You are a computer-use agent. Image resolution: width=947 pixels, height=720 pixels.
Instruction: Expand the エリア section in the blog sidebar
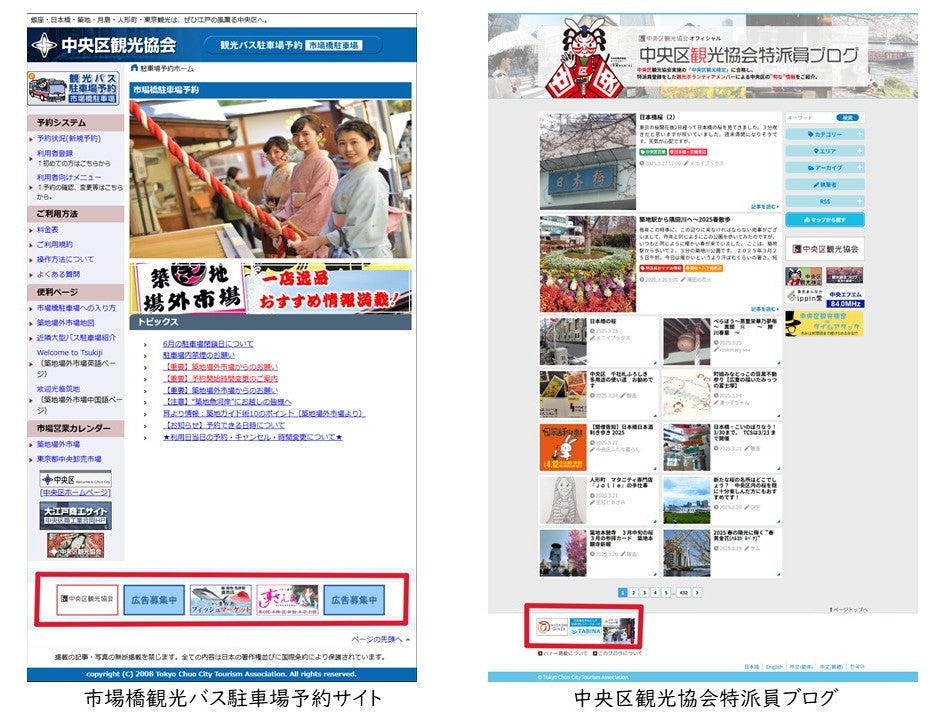[824, 151]
